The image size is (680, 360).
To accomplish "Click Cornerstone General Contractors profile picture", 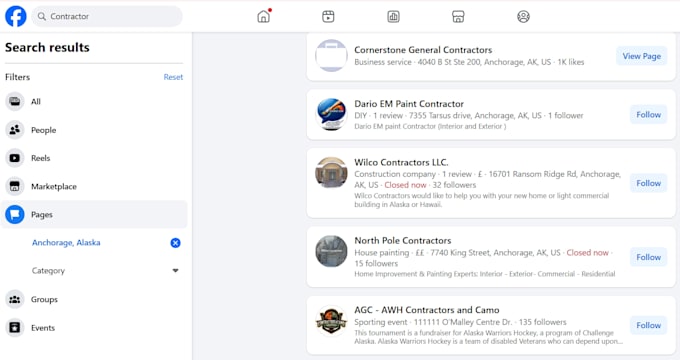I will [x=331, y=56].
